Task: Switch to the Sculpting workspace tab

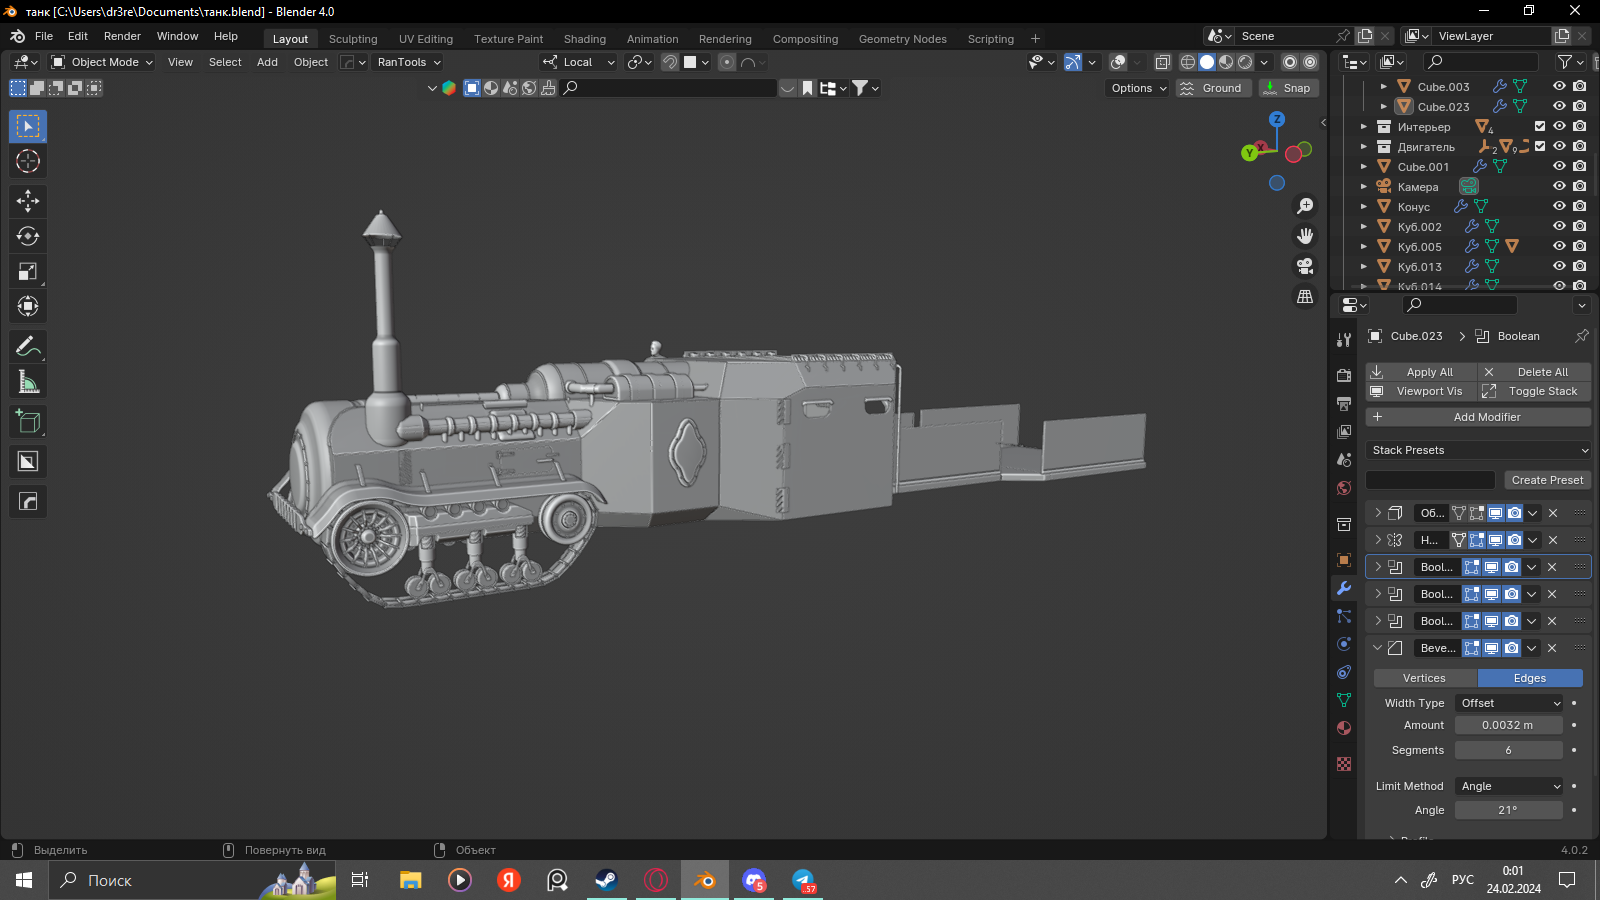Action: tap(353, 39)
